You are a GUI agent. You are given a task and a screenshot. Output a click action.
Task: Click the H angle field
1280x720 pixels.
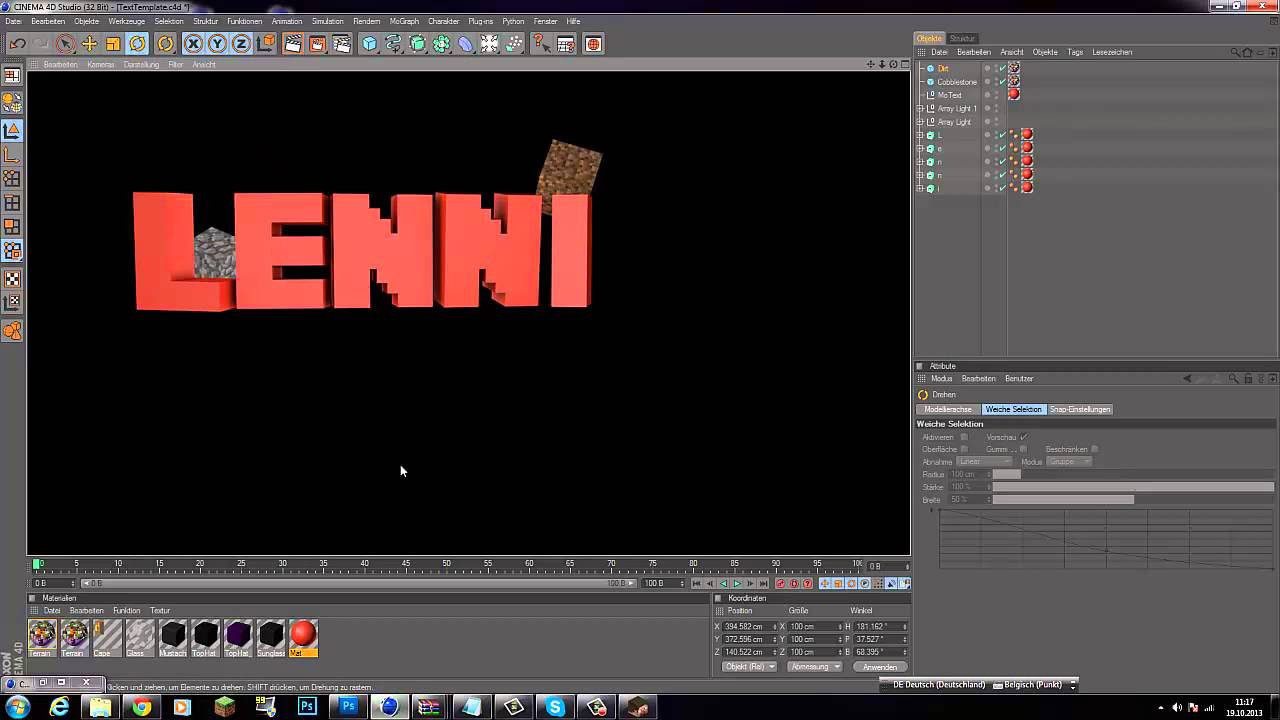(878, 626)
